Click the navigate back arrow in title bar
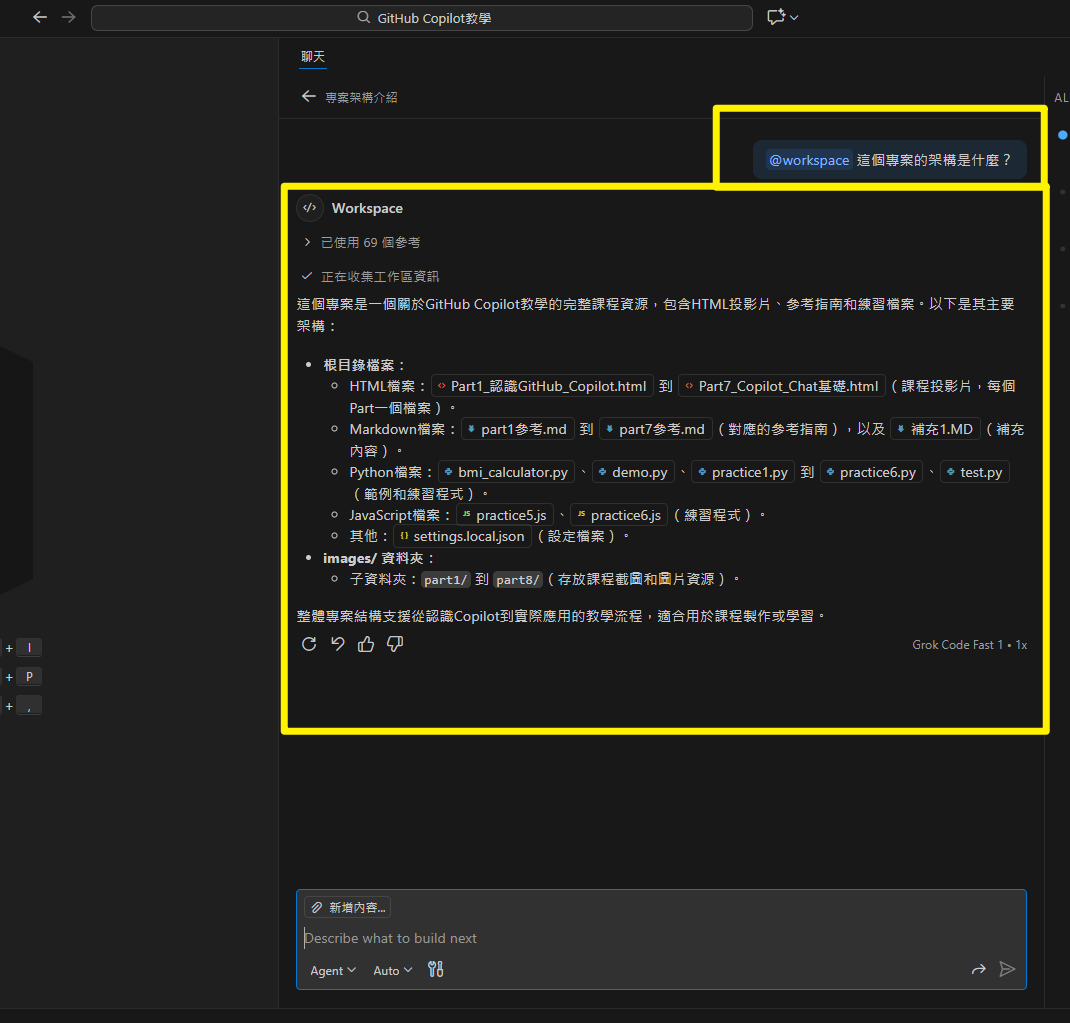The image size is (1070, 1023). click(x=40, y=17)
